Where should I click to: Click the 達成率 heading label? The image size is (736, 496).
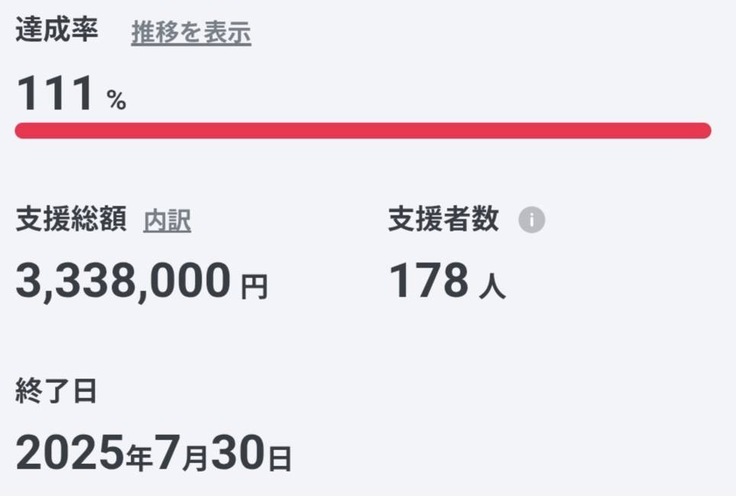point(56,31)
